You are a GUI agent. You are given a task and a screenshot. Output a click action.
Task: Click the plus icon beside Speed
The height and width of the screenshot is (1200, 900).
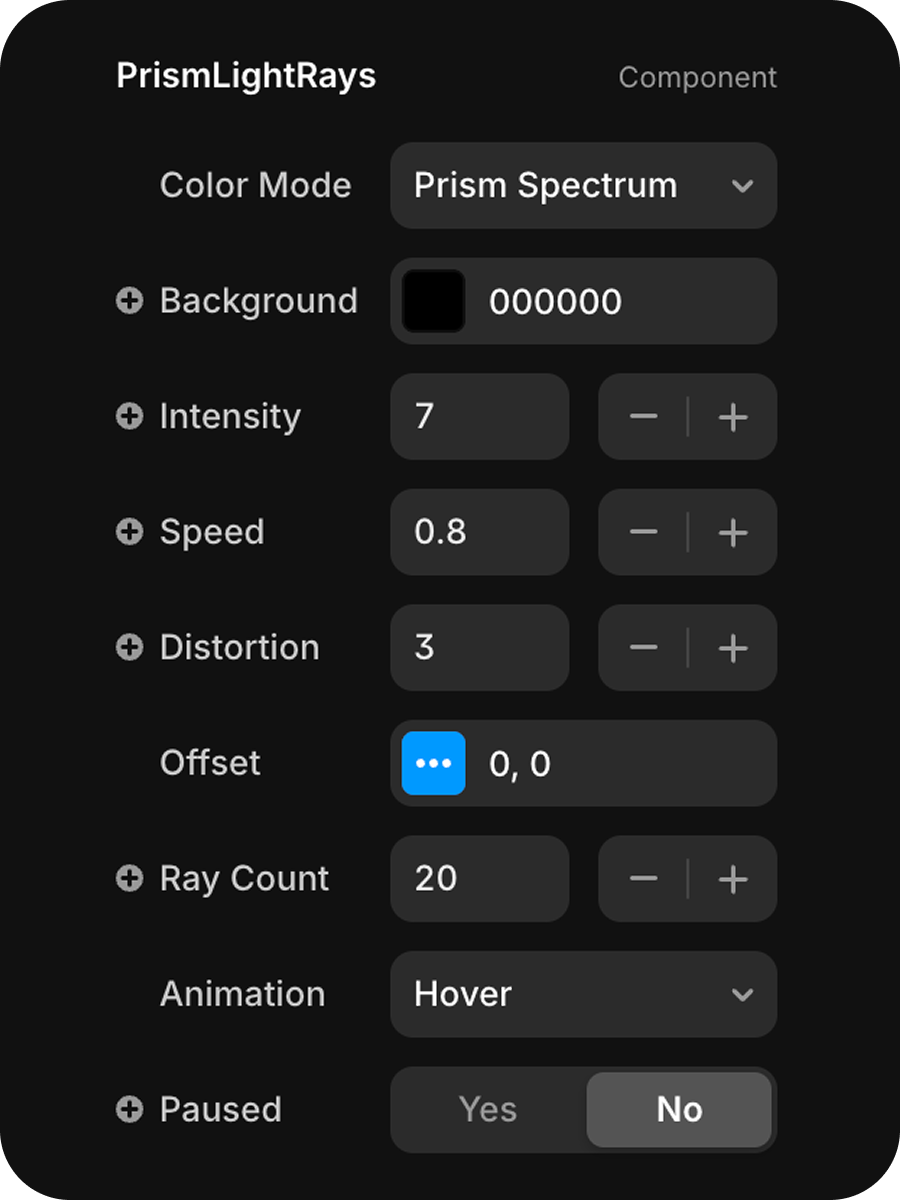[130, 532]
